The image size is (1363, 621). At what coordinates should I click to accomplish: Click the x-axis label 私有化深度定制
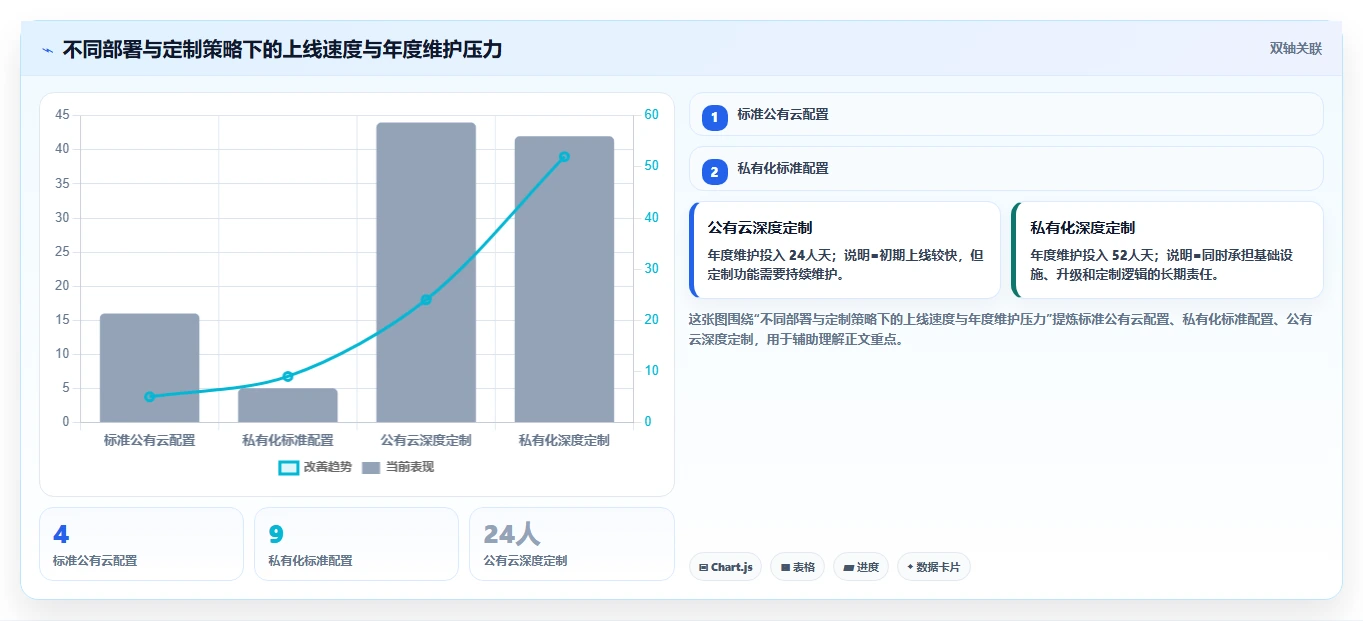(x=564, y=440)
